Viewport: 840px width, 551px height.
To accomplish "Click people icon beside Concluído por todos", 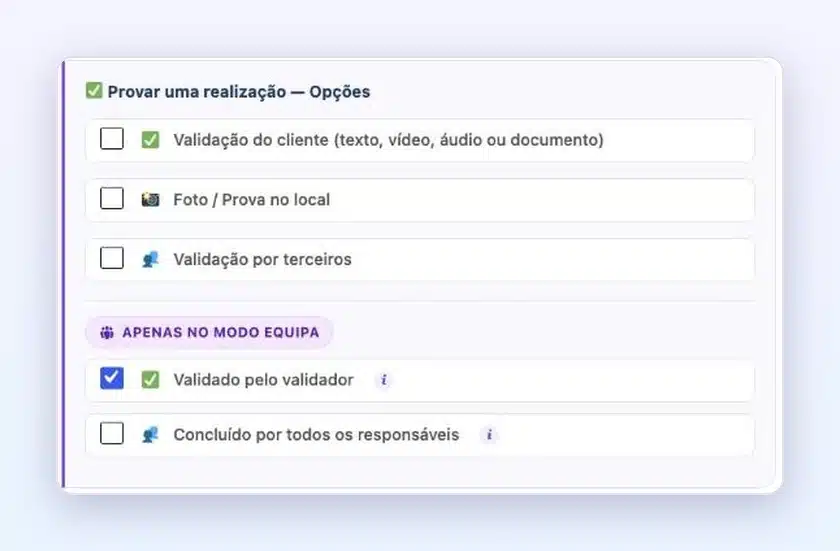I will click(x=151, y=434).
